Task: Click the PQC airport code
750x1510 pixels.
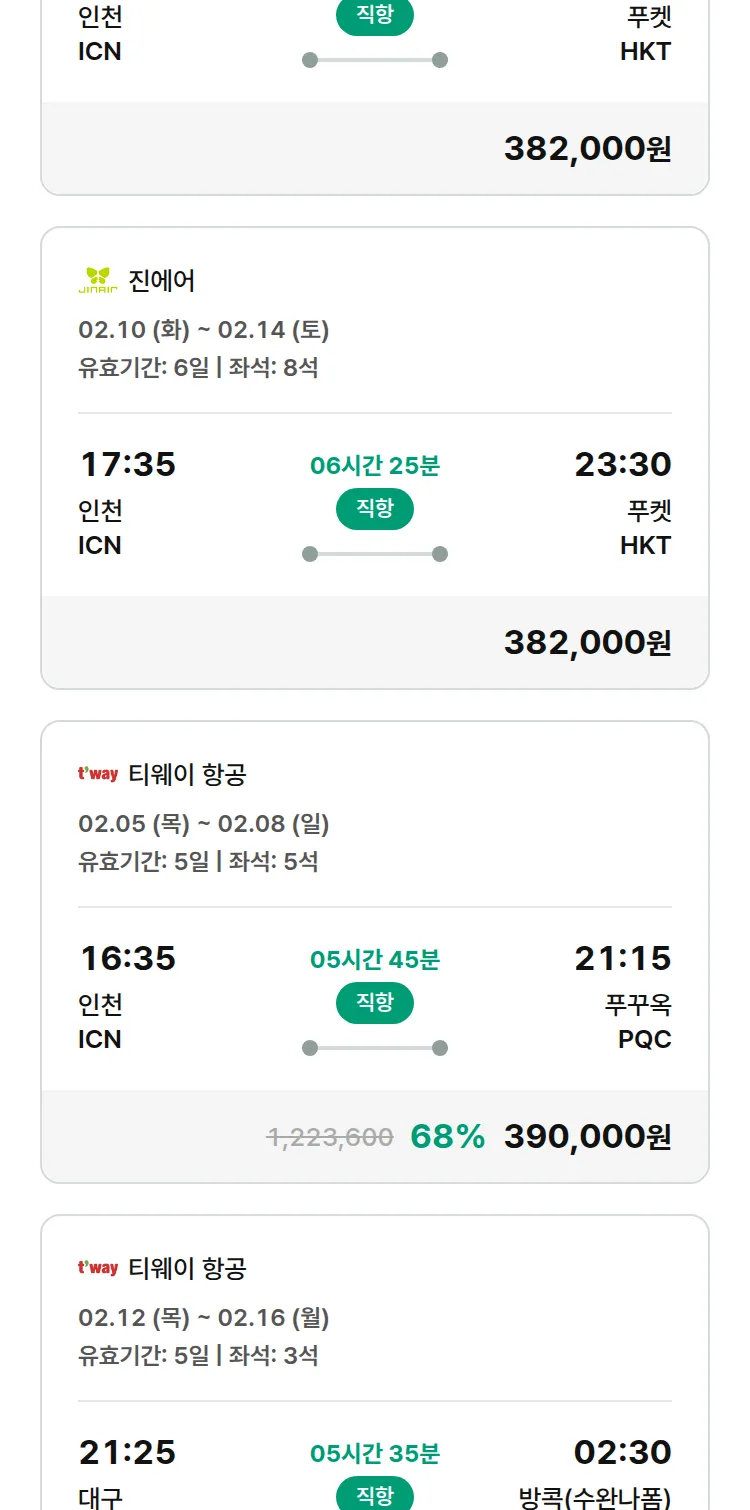Action: pyautogui.click(x=644, y=1039)
